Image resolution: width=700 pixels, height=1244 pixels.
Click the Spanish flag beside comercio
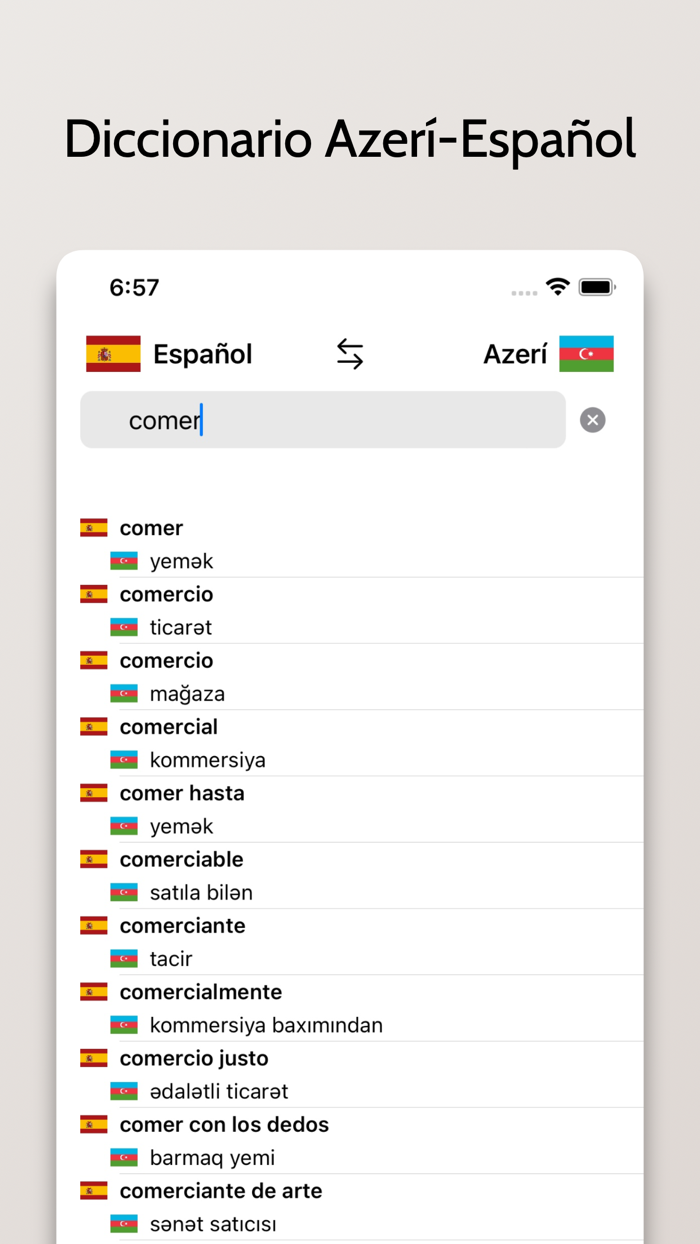pos(93,593)
